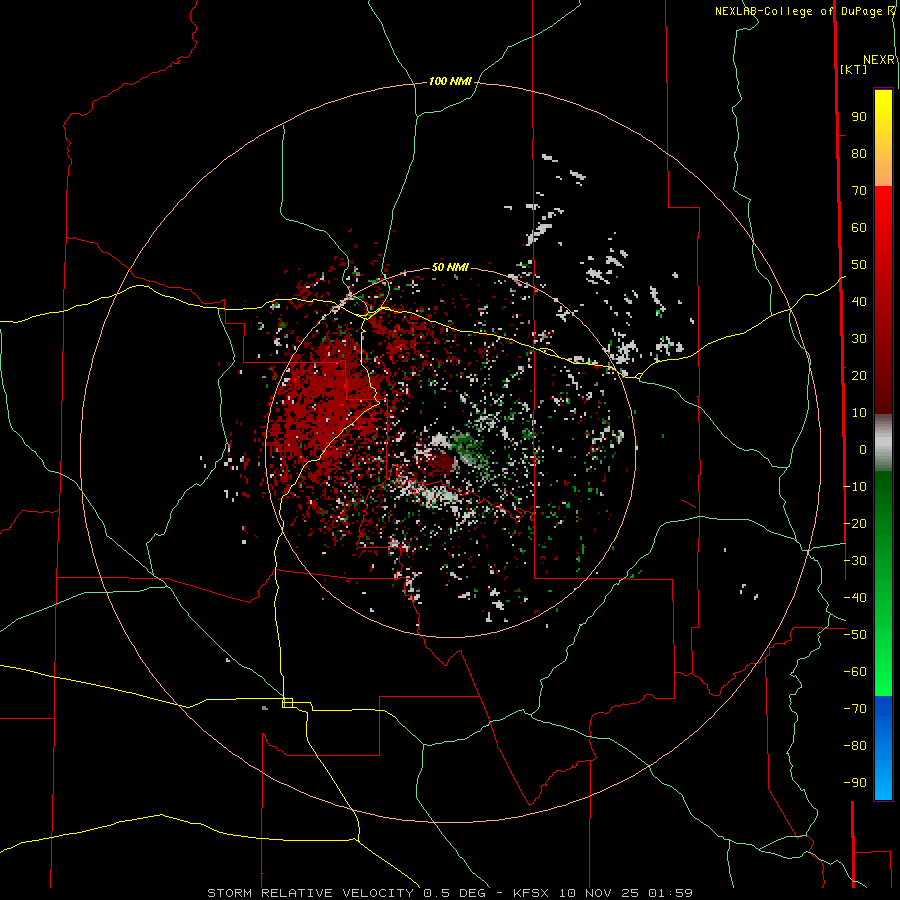Image resolution: width=900 pixels, height=900 pixels.
Task: Click the "100 NMI" range ring label
Action: pos(450,82)
